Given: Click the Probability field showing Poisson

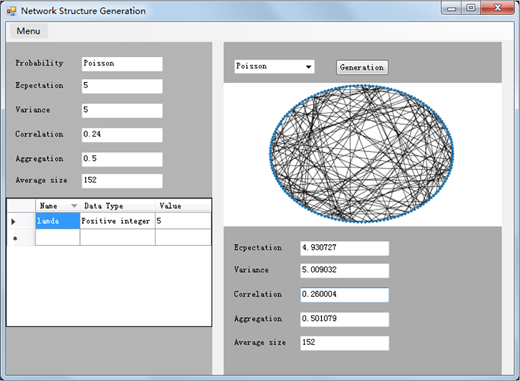Looking at the screenshot, I should click(x=122, y=64).
